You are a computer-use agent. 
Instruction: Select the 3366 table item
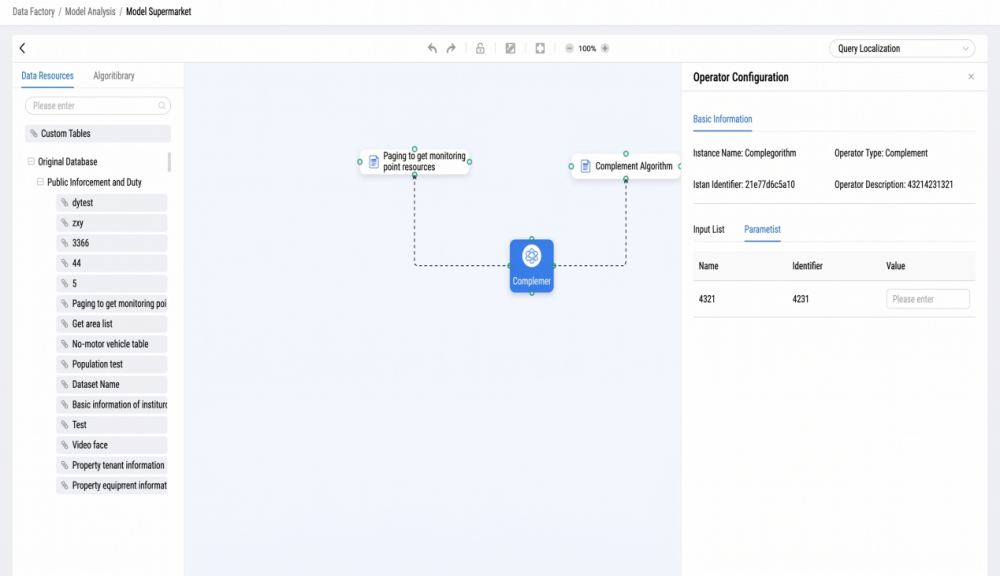tap(112, 243)
